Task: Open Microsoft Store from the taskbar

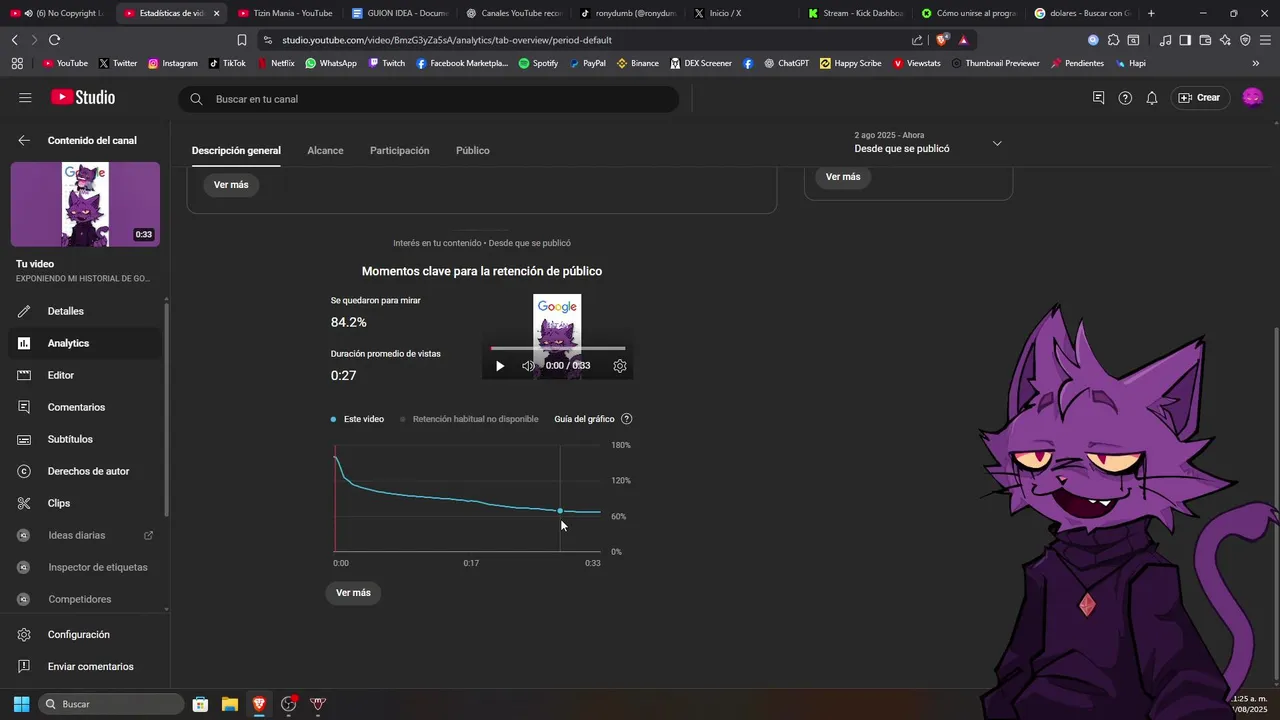Action: pyautogui.click(x=200, y=704)
